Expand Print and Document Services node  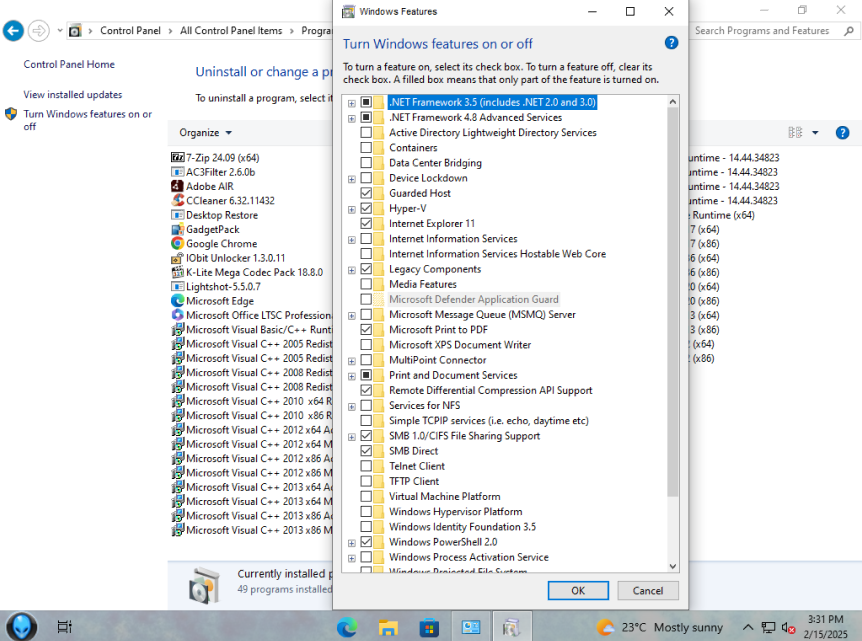click(x=352, y=376)
